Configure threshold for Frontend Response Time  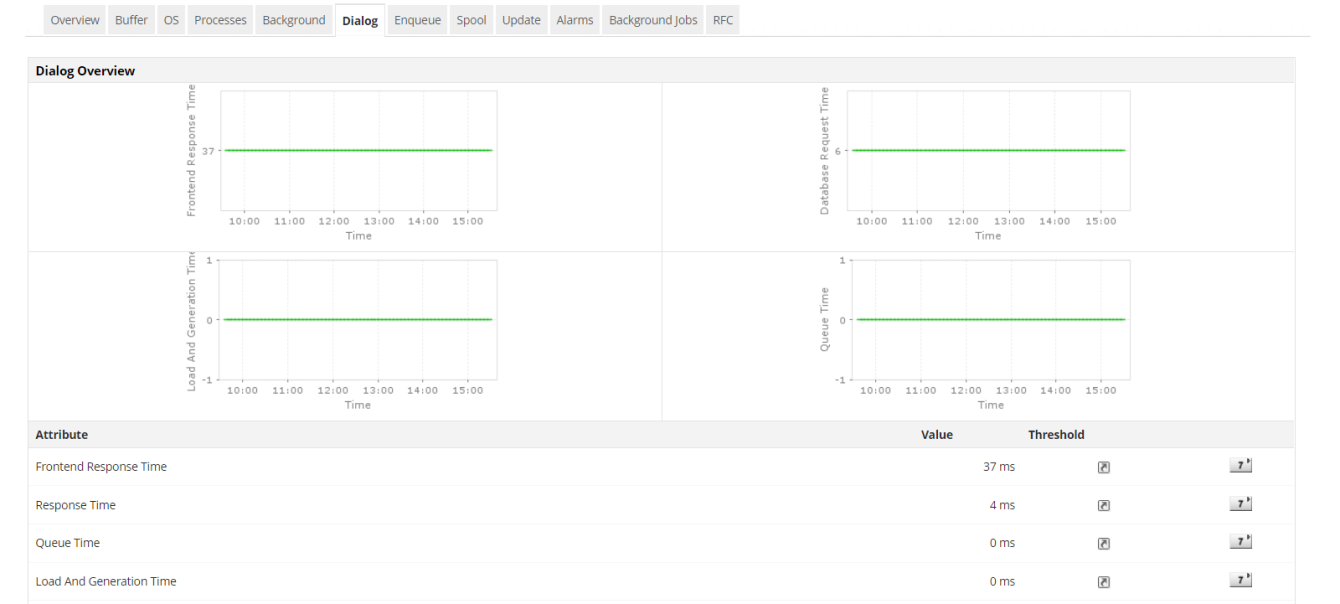pos(1102,466)
